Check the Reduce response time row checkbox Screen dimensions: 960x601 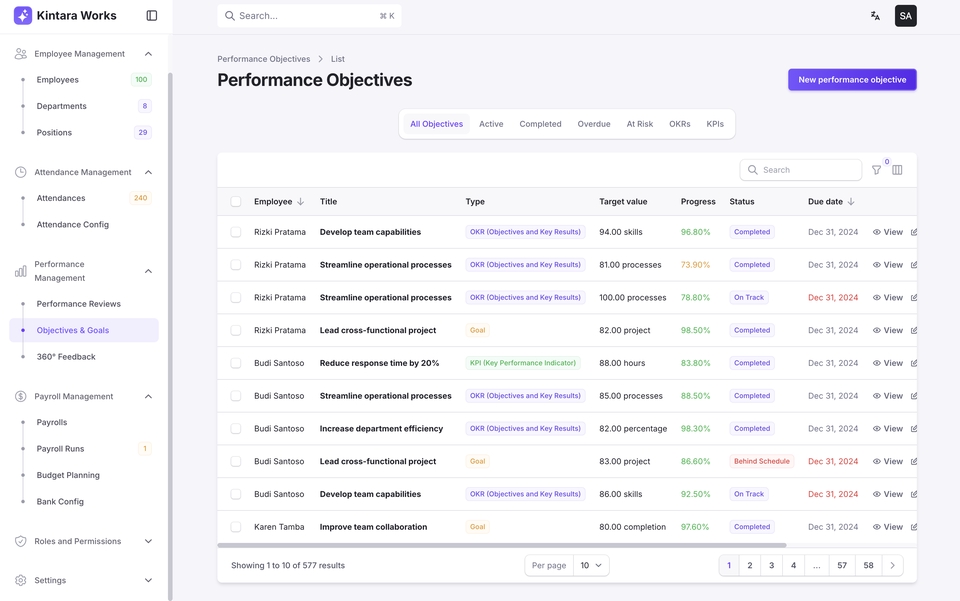tap(236, 363)
